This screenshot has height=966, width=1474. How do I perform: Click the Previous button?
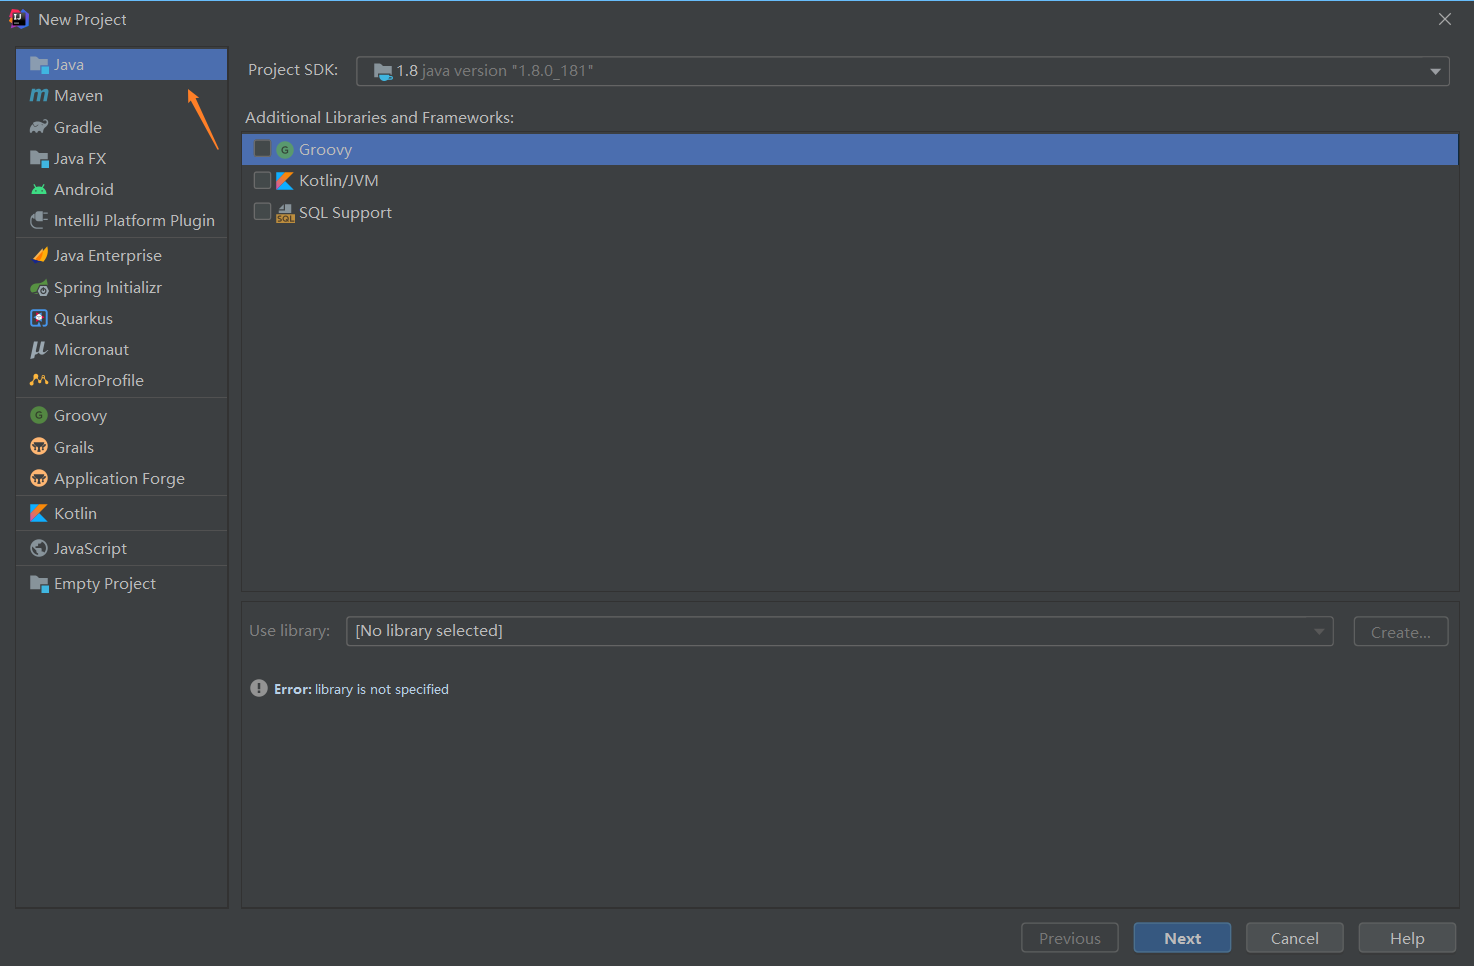tap(1069, 938)
